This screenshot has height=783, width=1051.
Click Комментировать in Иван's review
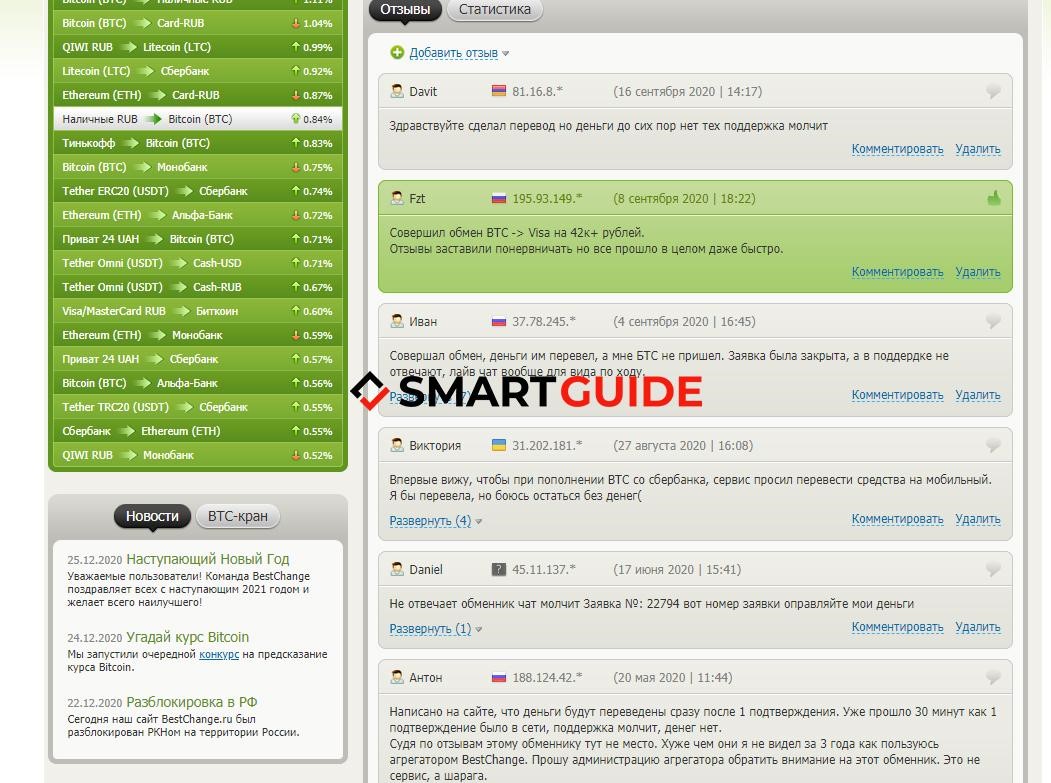tap(897, 395)
